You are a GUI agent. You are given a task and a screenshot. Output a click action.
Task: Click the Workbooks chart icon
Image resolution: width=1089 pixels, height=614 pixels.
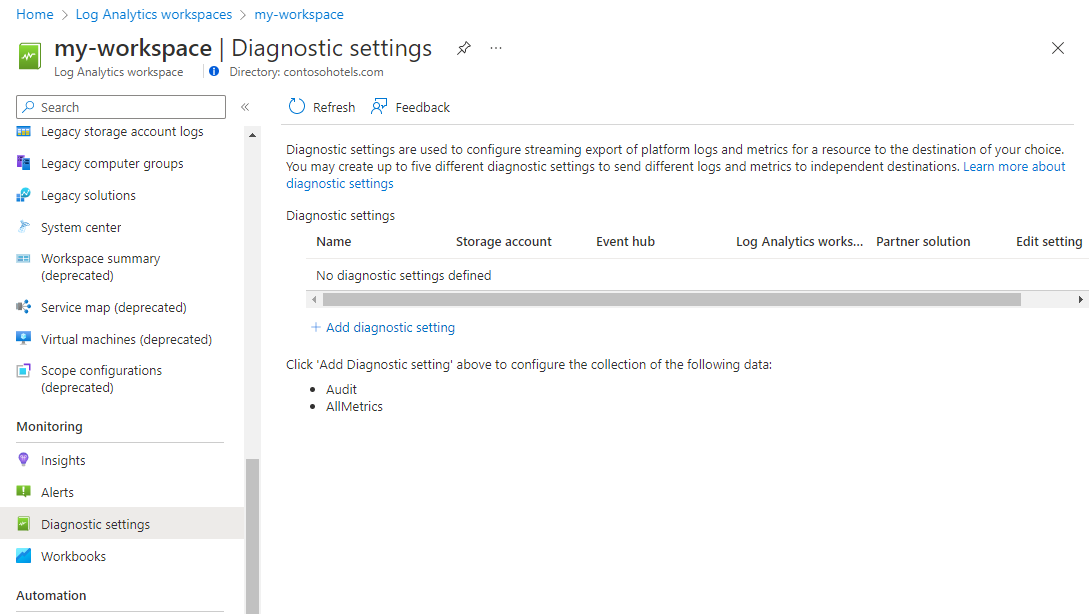point(24,556)
